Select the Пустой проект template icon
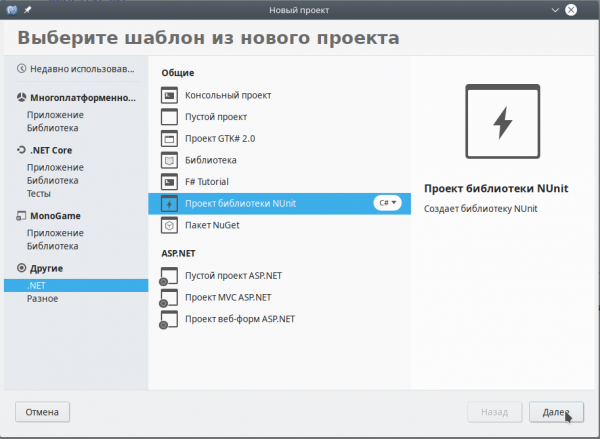600x439 pixels. (x=170, y=117)
